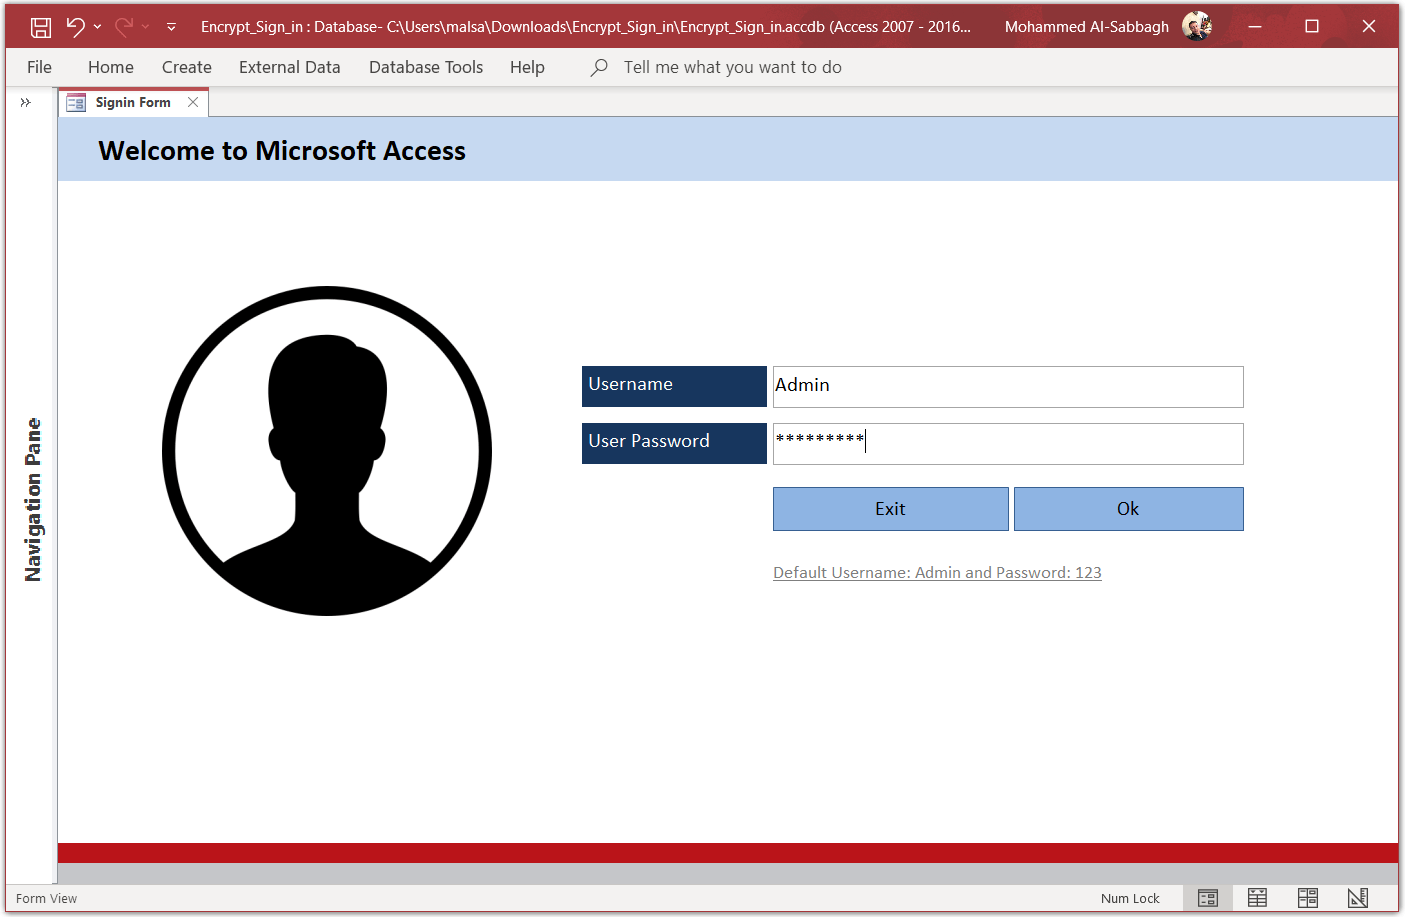Click the default username and password hint link

coord(937,572)
